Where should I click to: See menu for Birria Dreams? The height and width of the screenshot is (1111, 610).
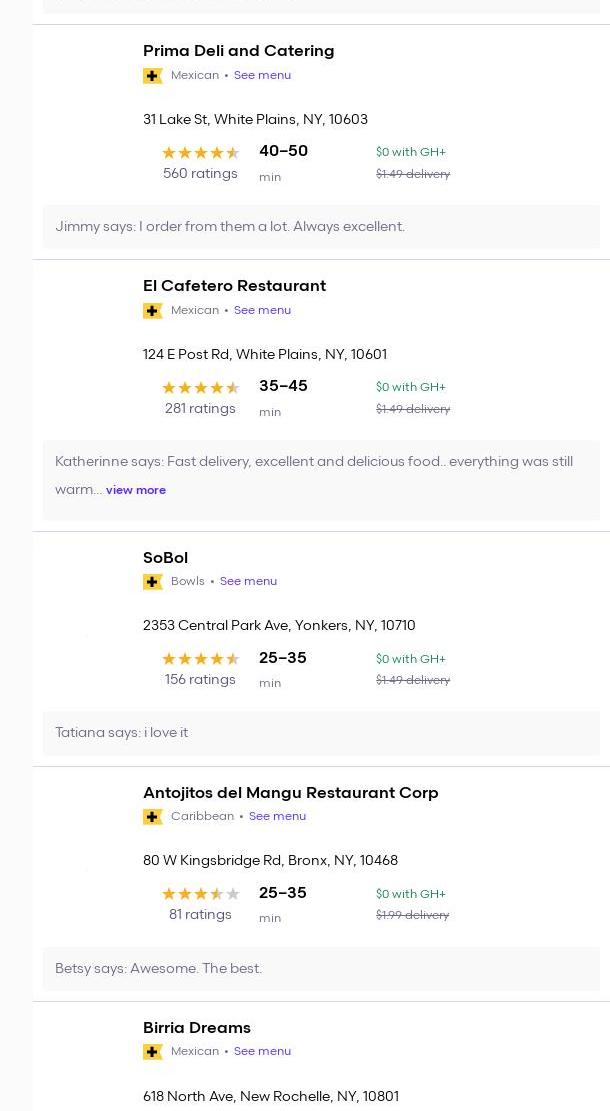tap(262, 1051)
